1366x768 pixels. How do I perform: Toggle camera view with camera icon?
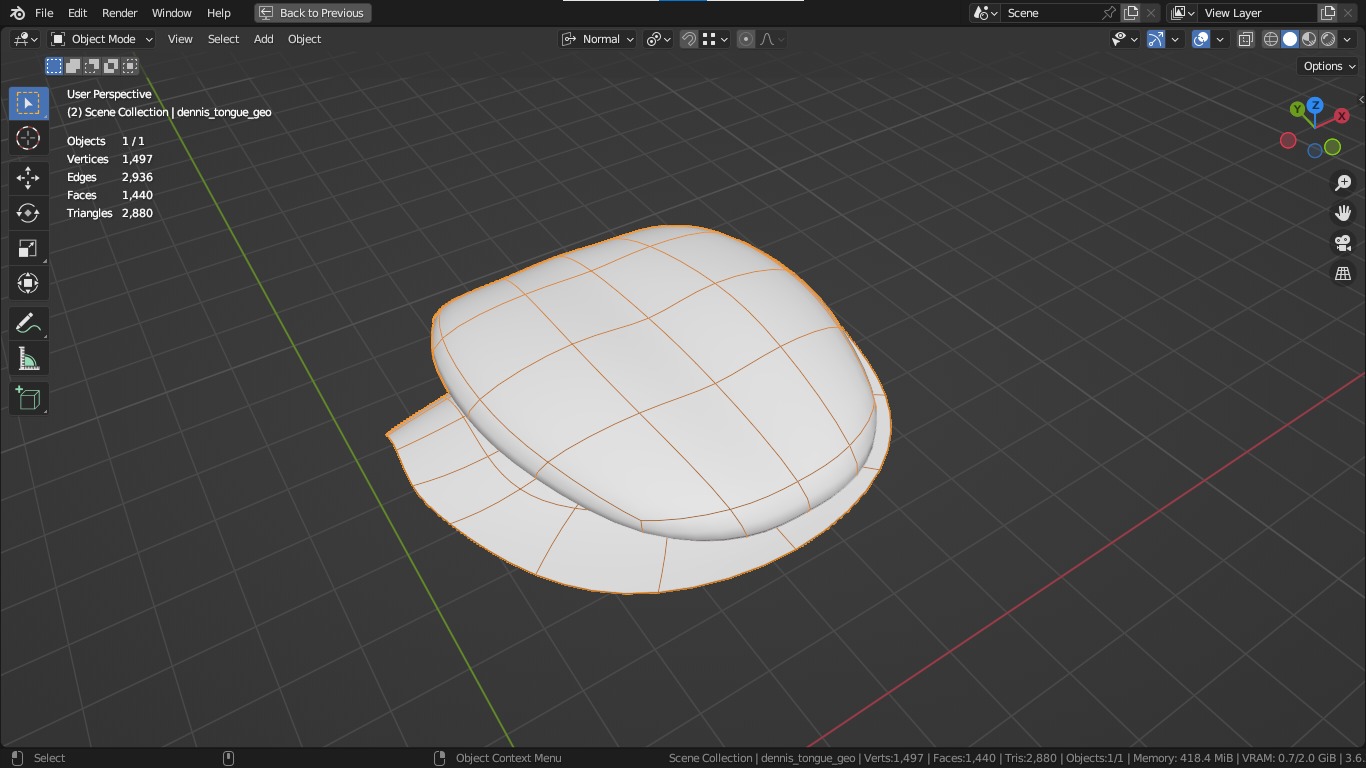[1343, 243]
